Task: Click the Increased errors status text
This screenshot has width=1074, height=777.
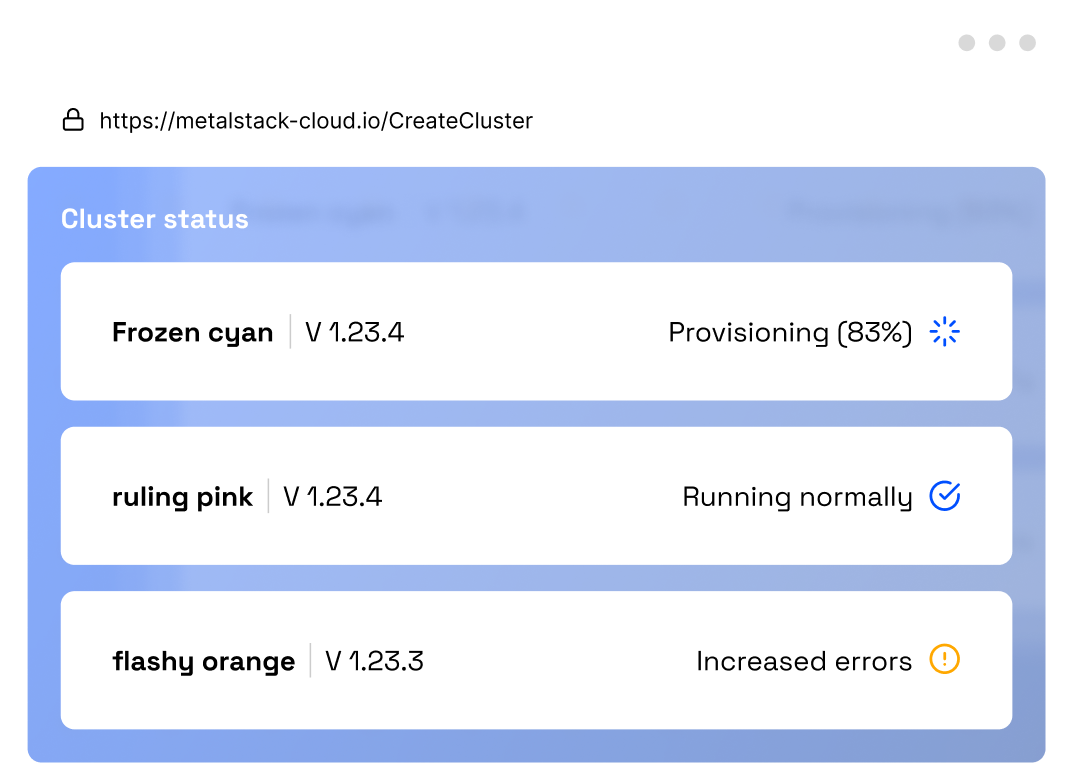Action: coord(804,661)
